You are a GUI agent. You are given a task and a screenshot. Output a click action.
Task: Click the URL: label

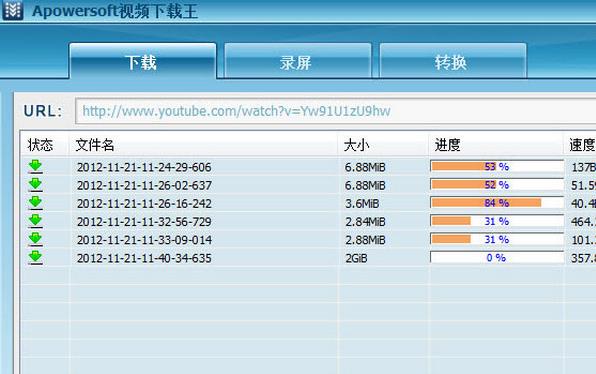(43, 111)
